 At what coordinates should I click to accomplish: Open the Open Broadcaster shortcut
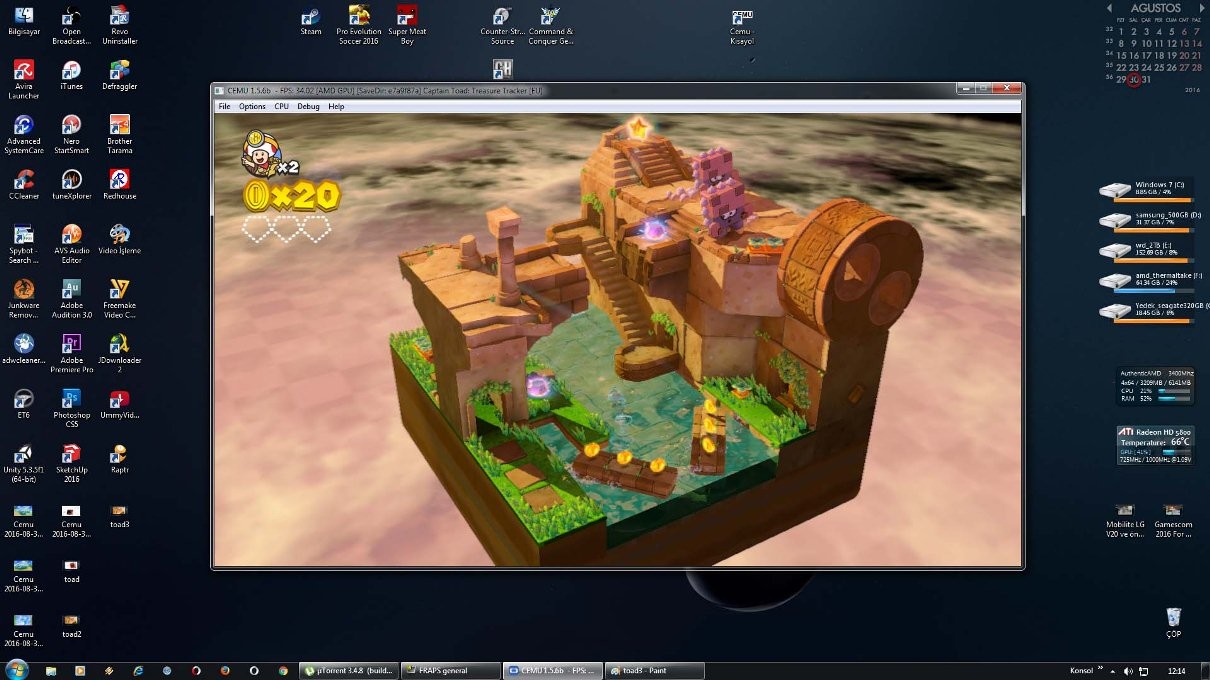[x=71, y=25]
